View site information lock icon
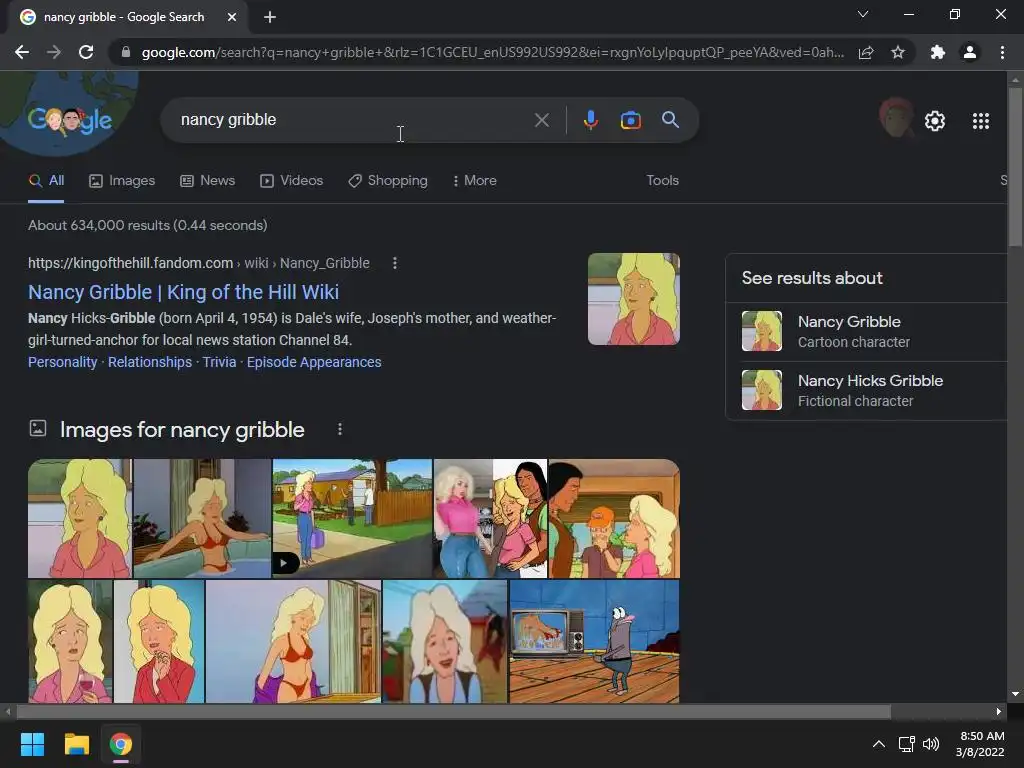Image resolution: width=1024 pixels, height=768 pixels. [126, 52]
